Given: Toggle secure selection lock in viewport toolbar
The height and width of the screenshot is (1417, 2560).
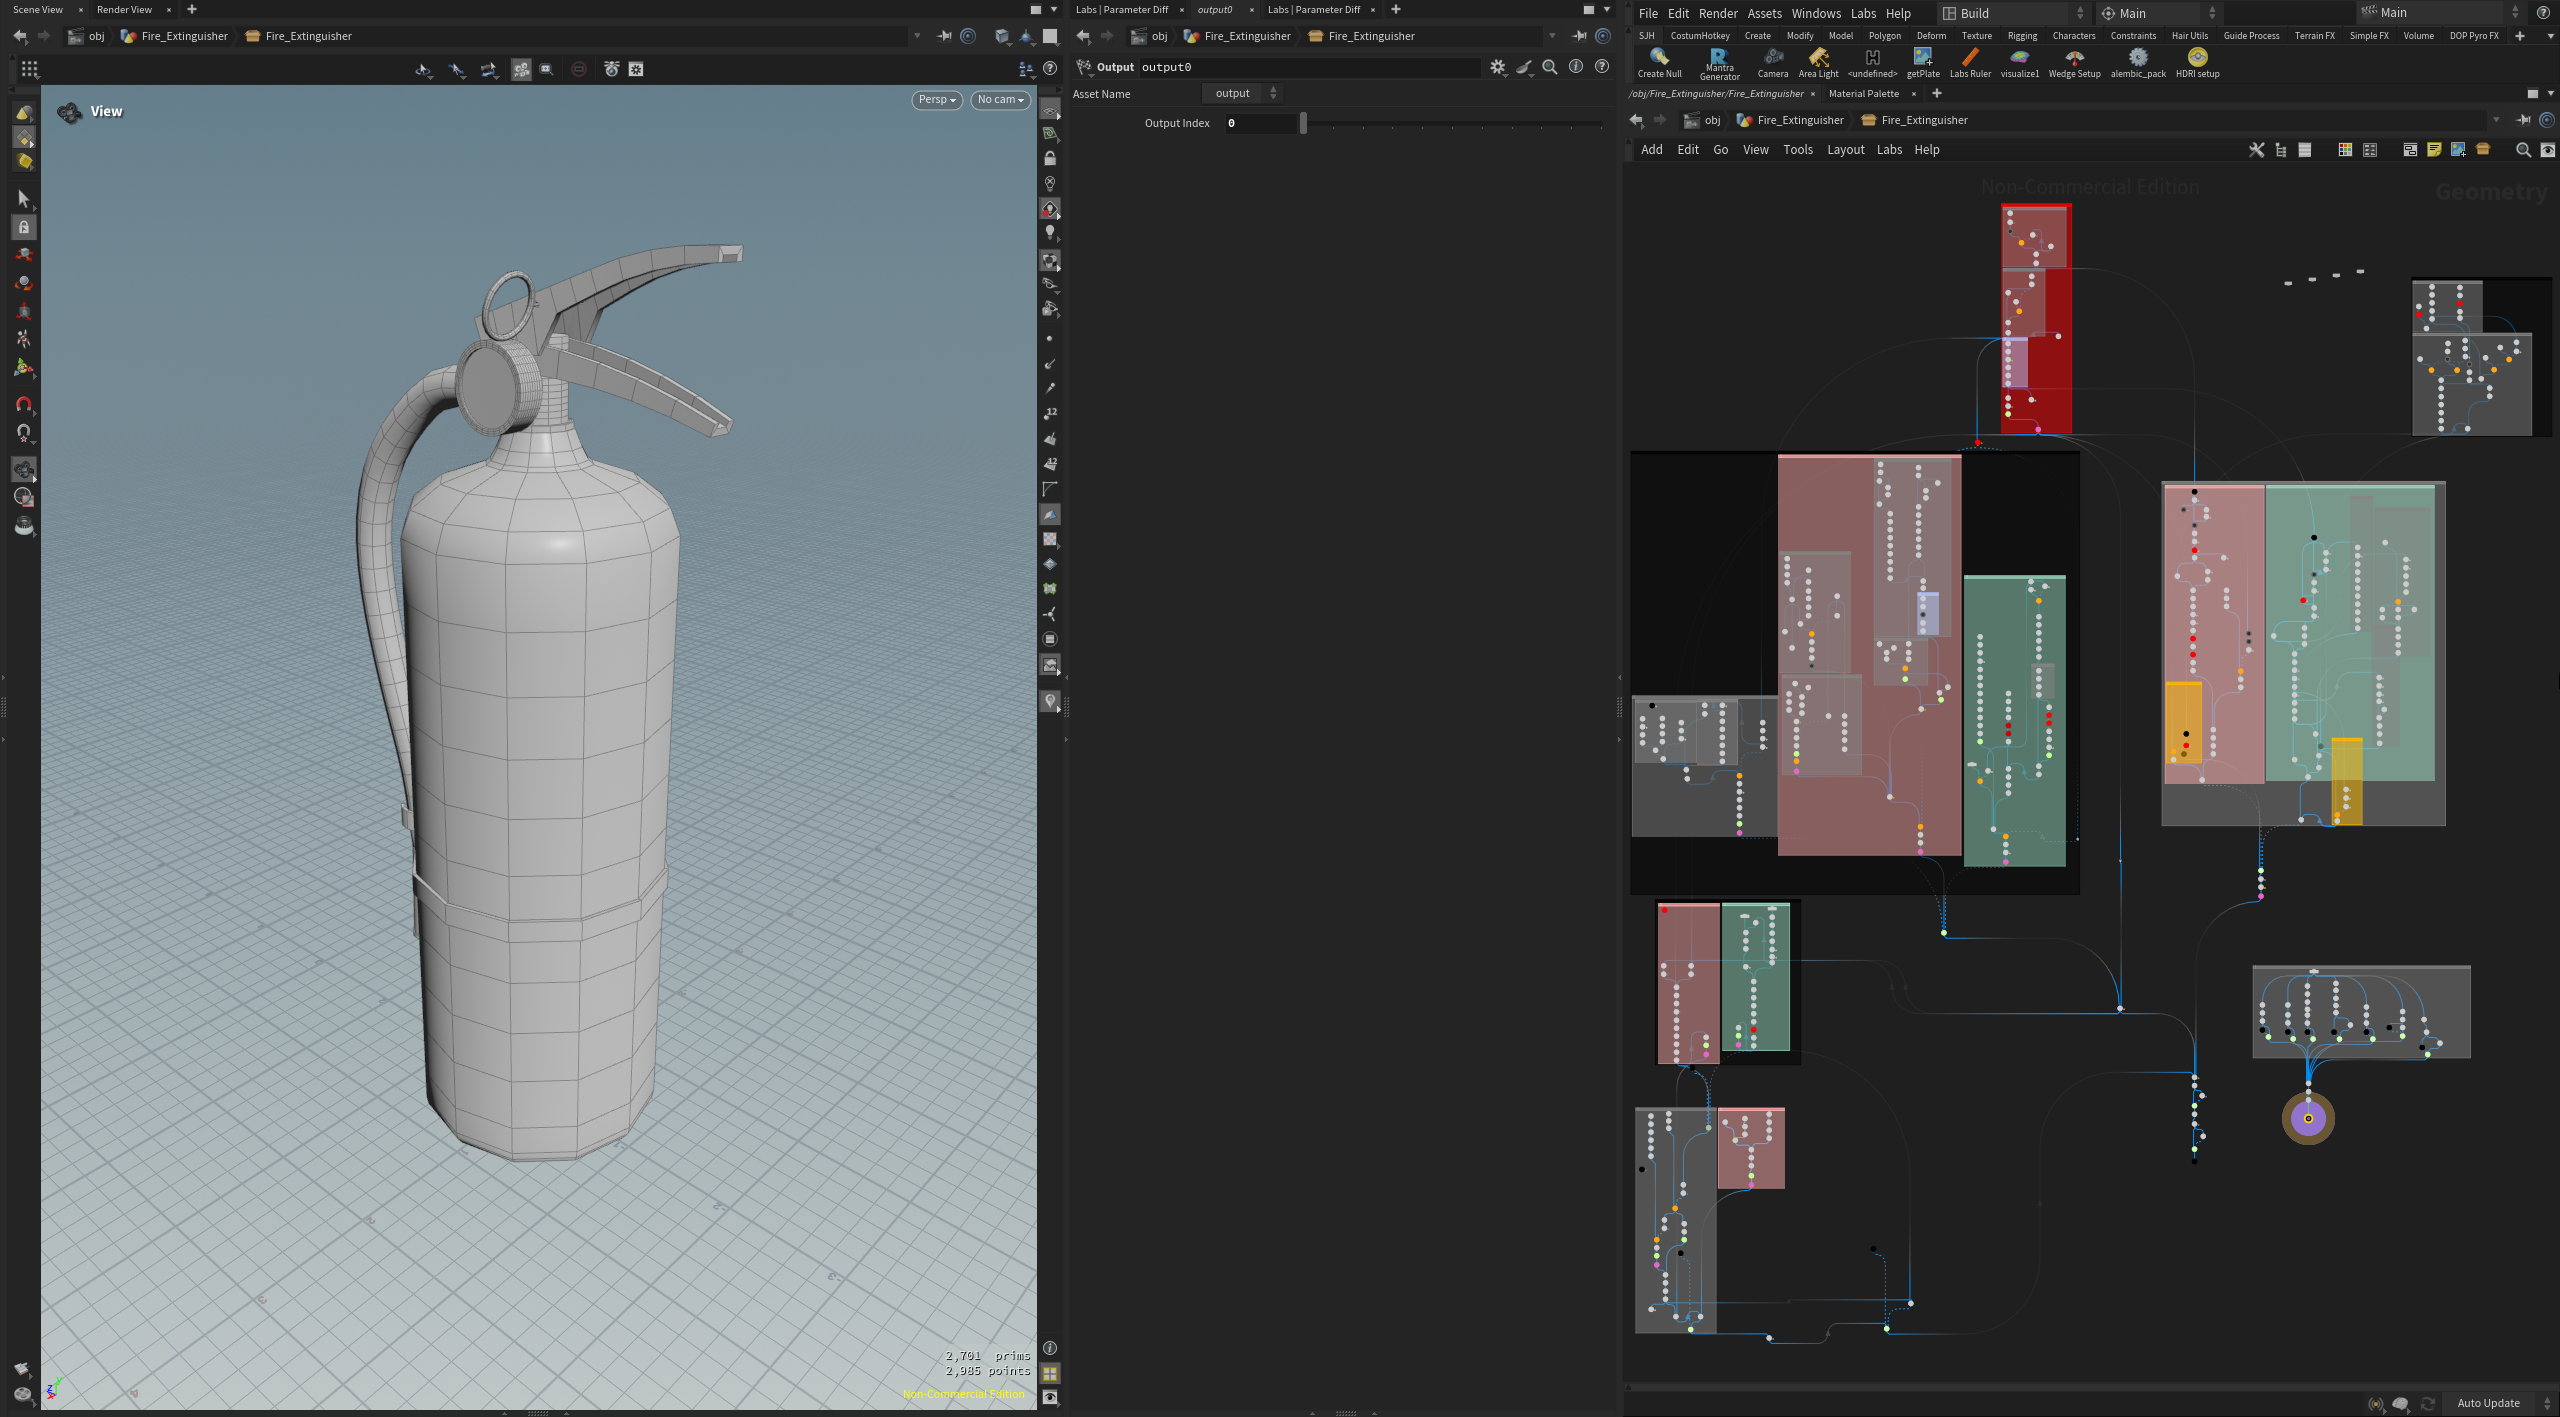Looking at the screenshot, I should pos(24,227).
